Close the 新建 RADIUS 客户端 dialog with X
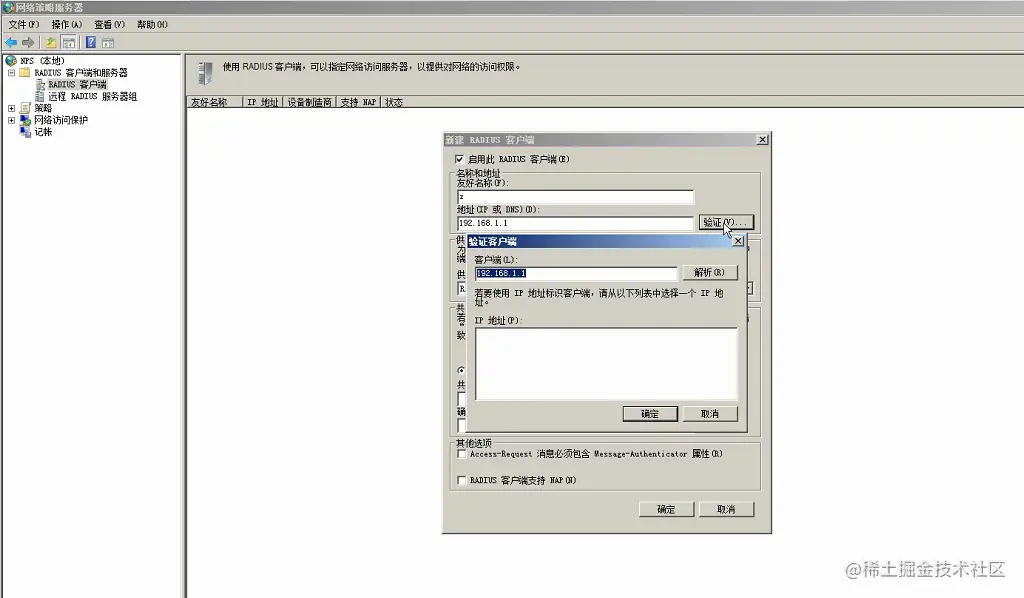 tap(762, 140)
